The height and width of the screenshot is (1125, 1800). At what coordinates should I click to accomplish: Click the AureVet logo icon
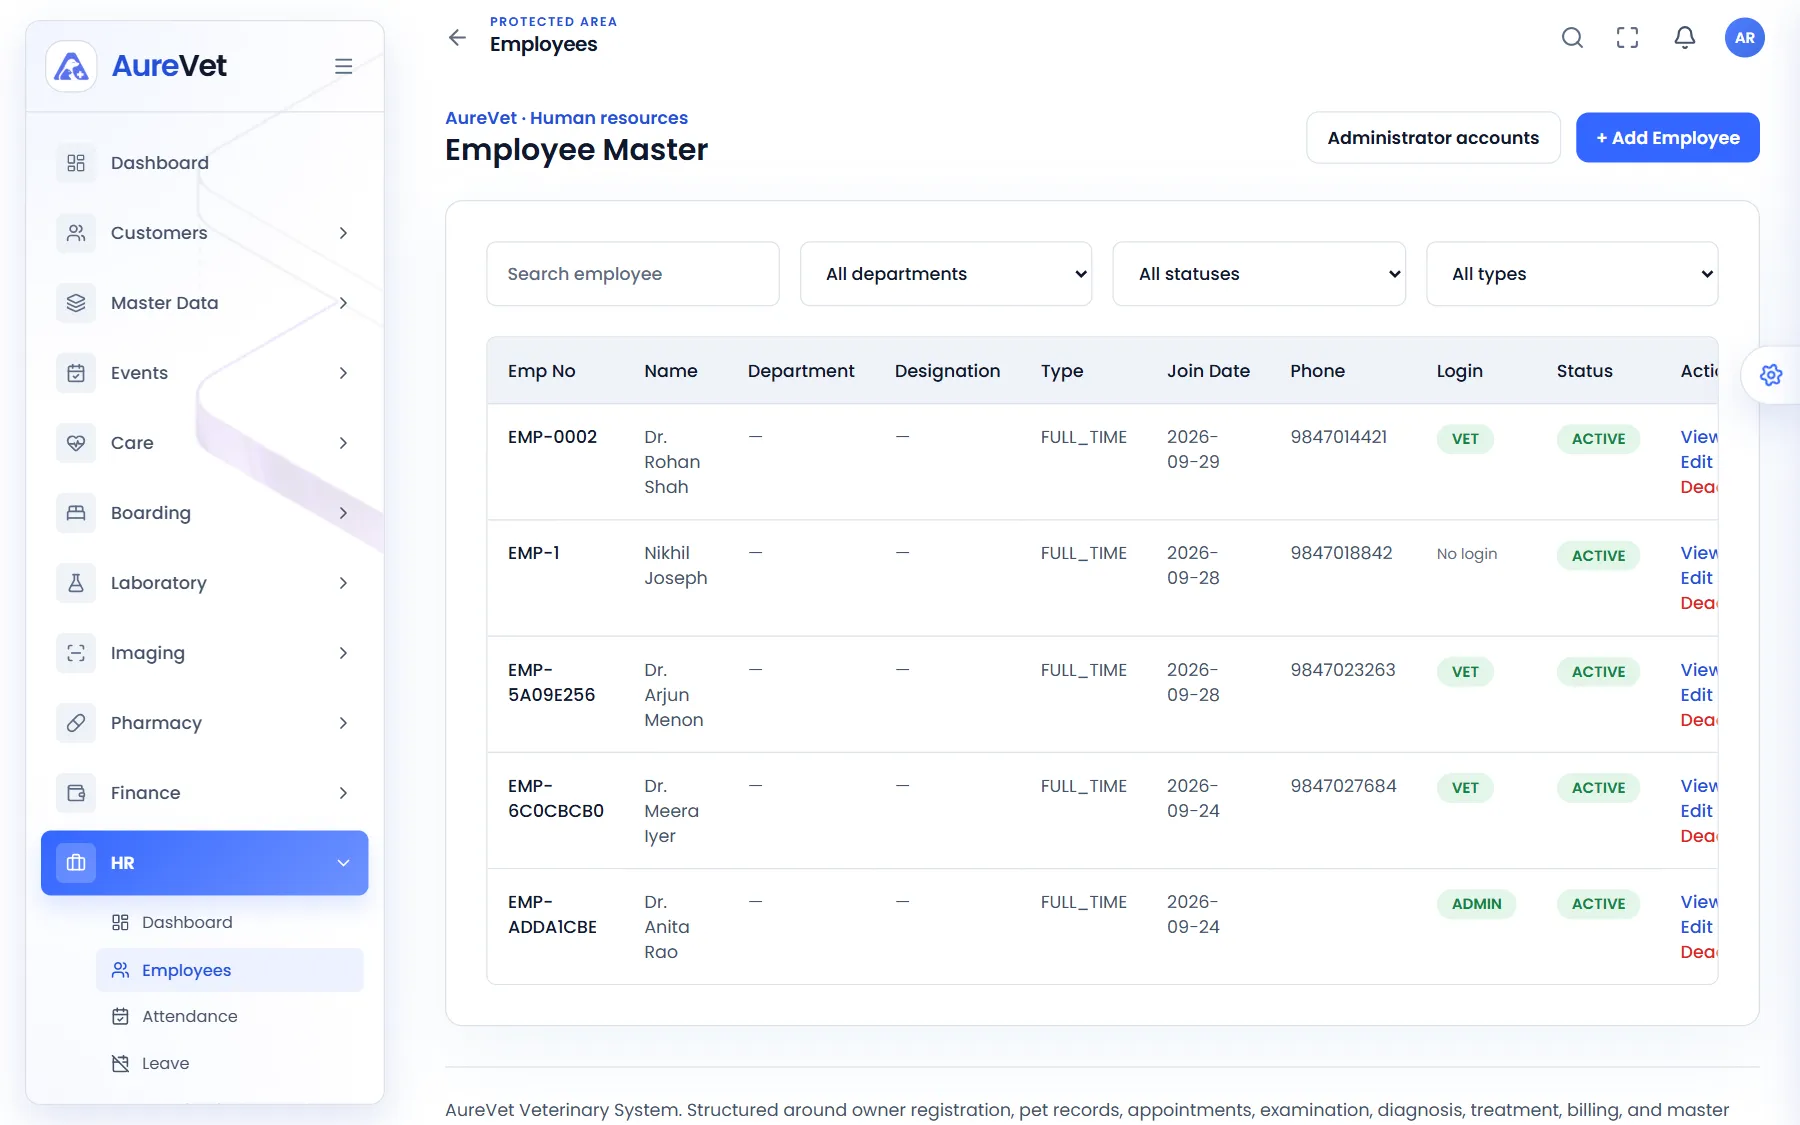(x=71, y=66)
